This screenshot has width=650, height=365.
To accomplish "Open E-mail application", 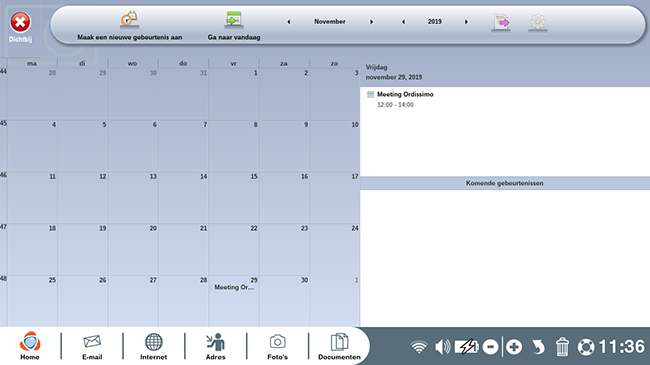I will (x=92, y=346).
